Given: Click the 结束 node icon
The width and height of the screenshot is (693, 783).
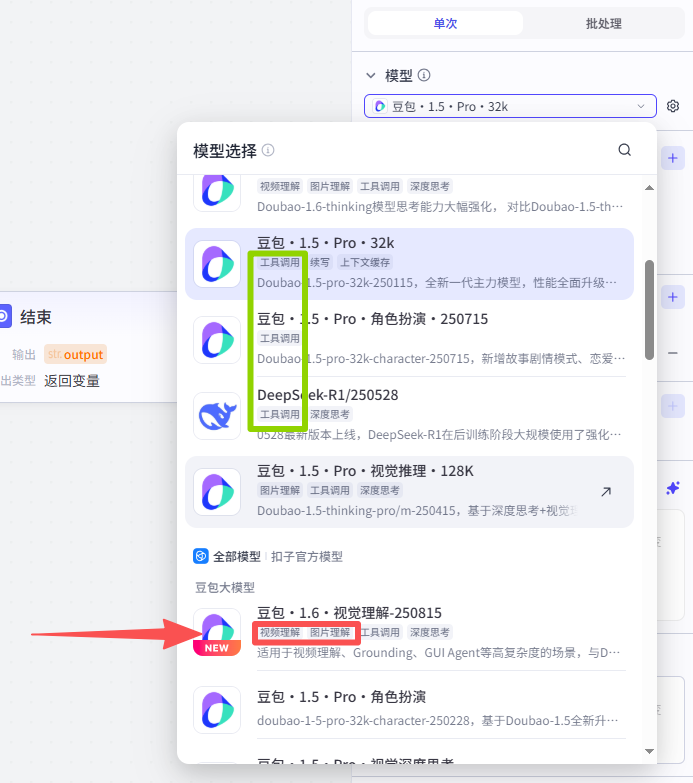Looking at the screenshot, I should pos(4,316).
